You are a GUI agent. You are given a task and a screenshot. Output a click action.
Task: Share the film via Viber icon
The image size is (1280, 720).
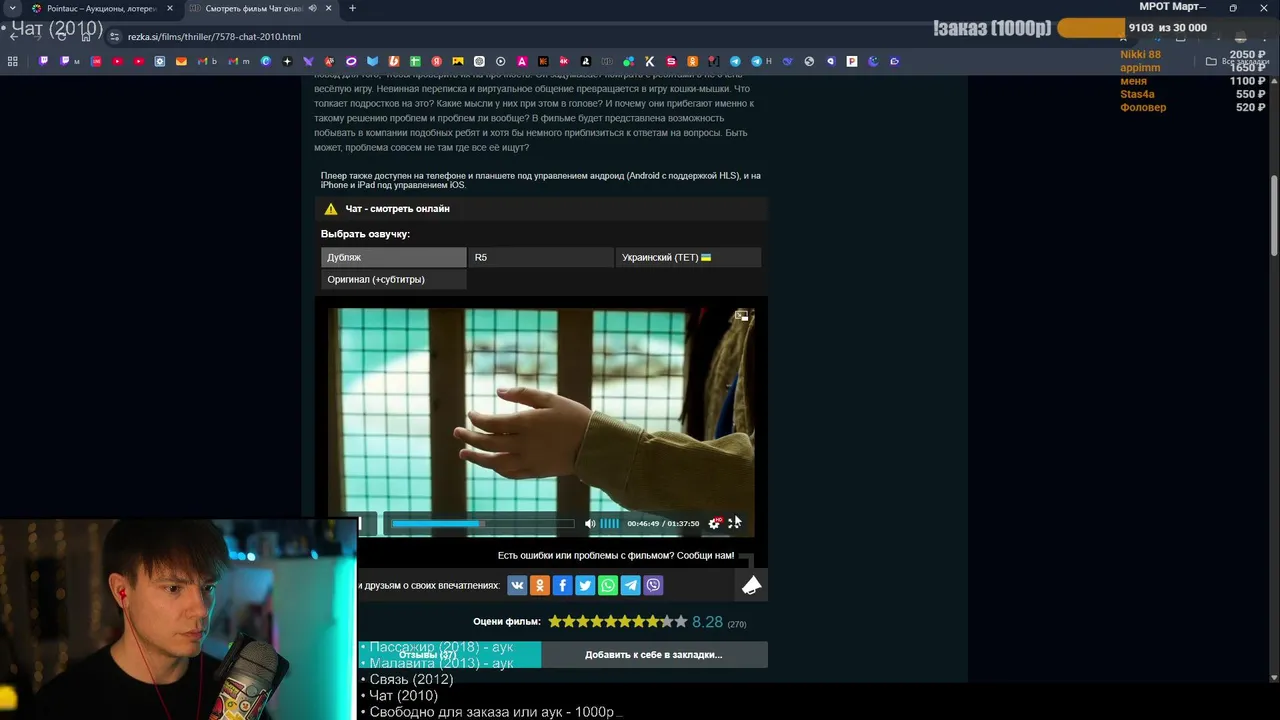[x=654, y=586]
